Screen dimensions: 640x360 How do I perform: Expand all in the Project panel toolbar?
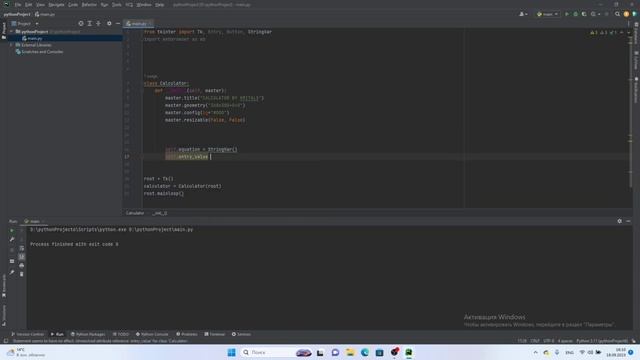click(x=89, y=24)
